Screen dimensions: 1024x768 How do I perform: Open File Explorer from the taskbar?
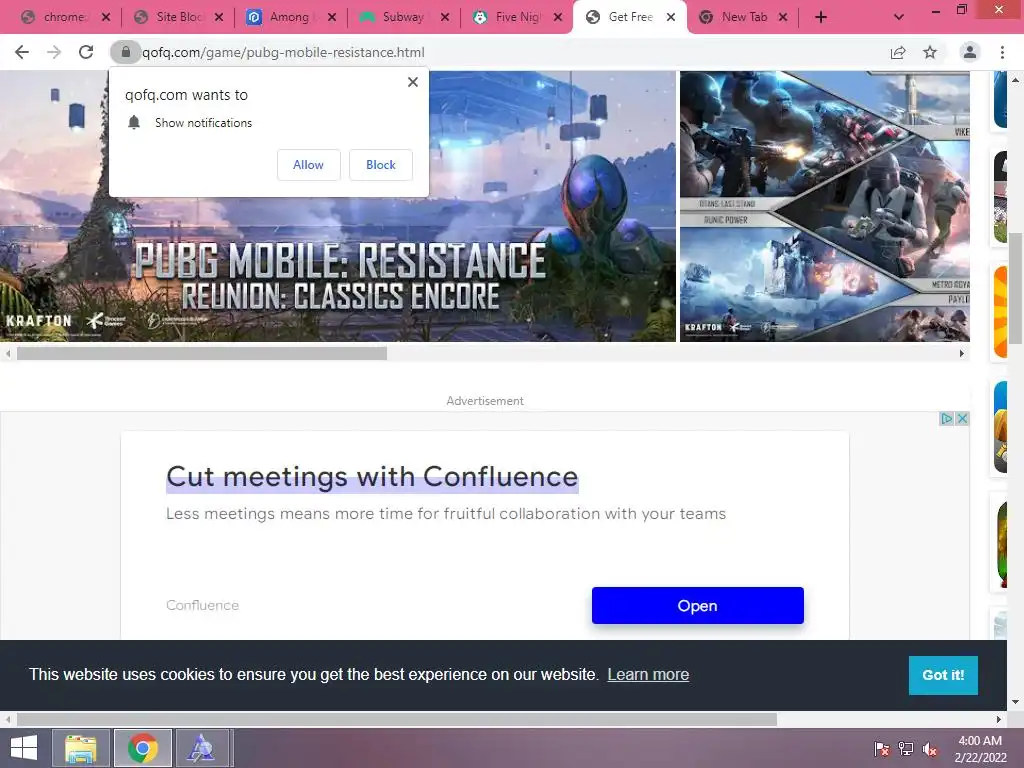[x=80, y=748]
